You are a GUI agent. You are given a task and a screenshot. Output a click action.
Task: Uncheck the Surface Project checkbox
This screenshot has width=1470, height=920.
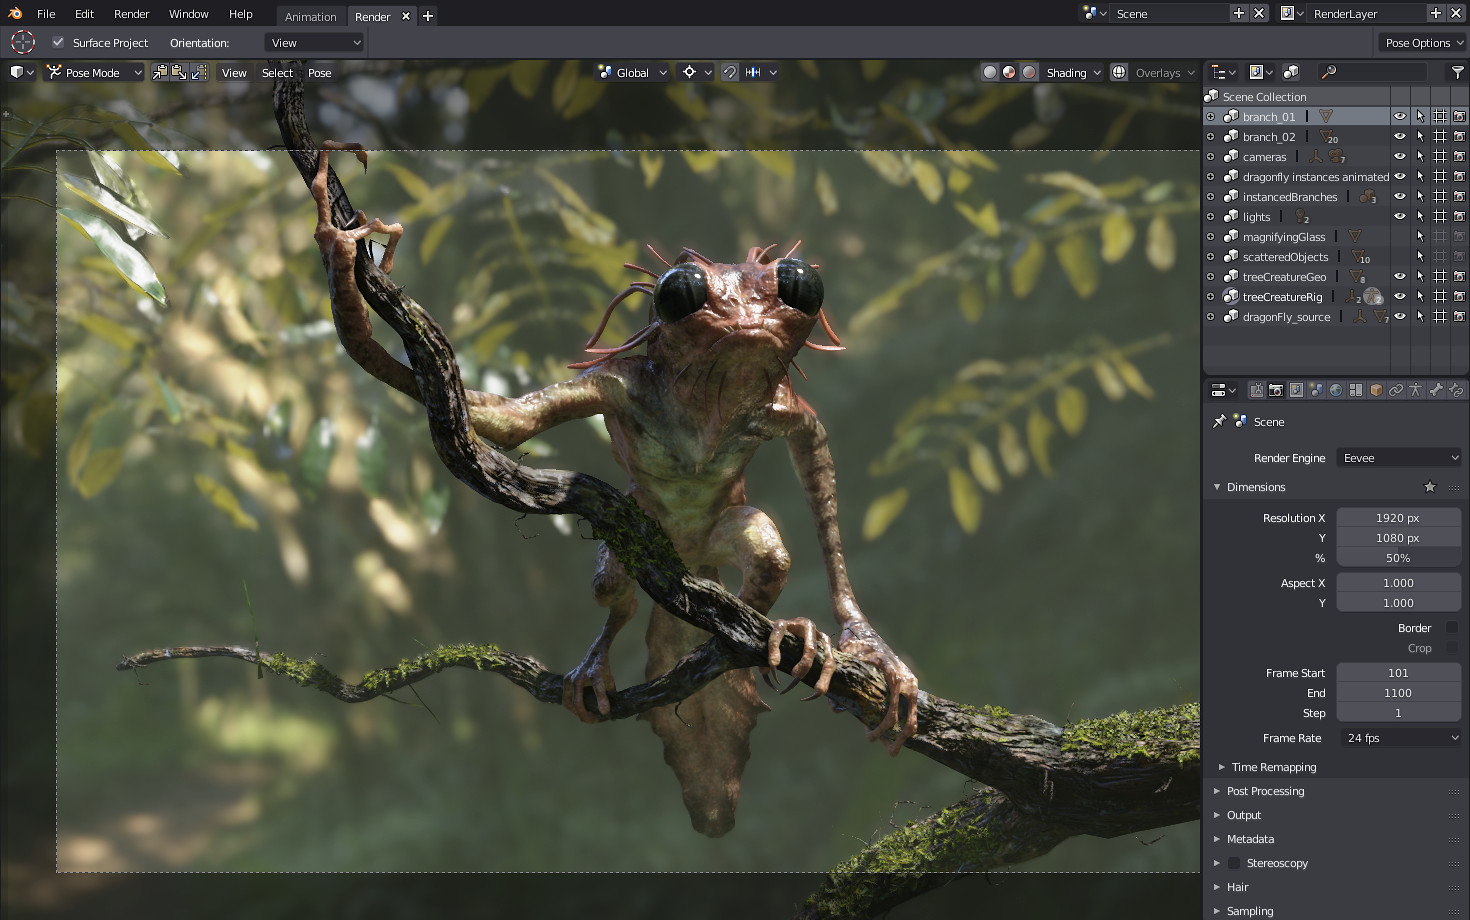(x=58, y=42)
